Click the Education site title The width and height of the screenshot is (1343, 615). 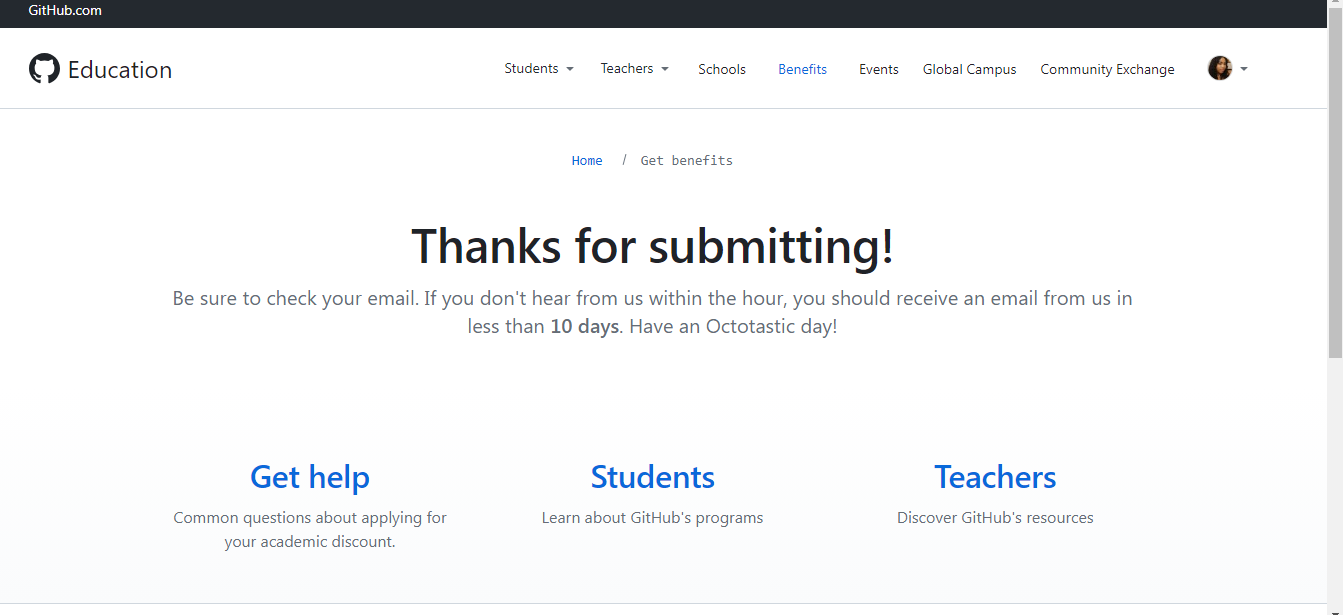click(120, 69)
